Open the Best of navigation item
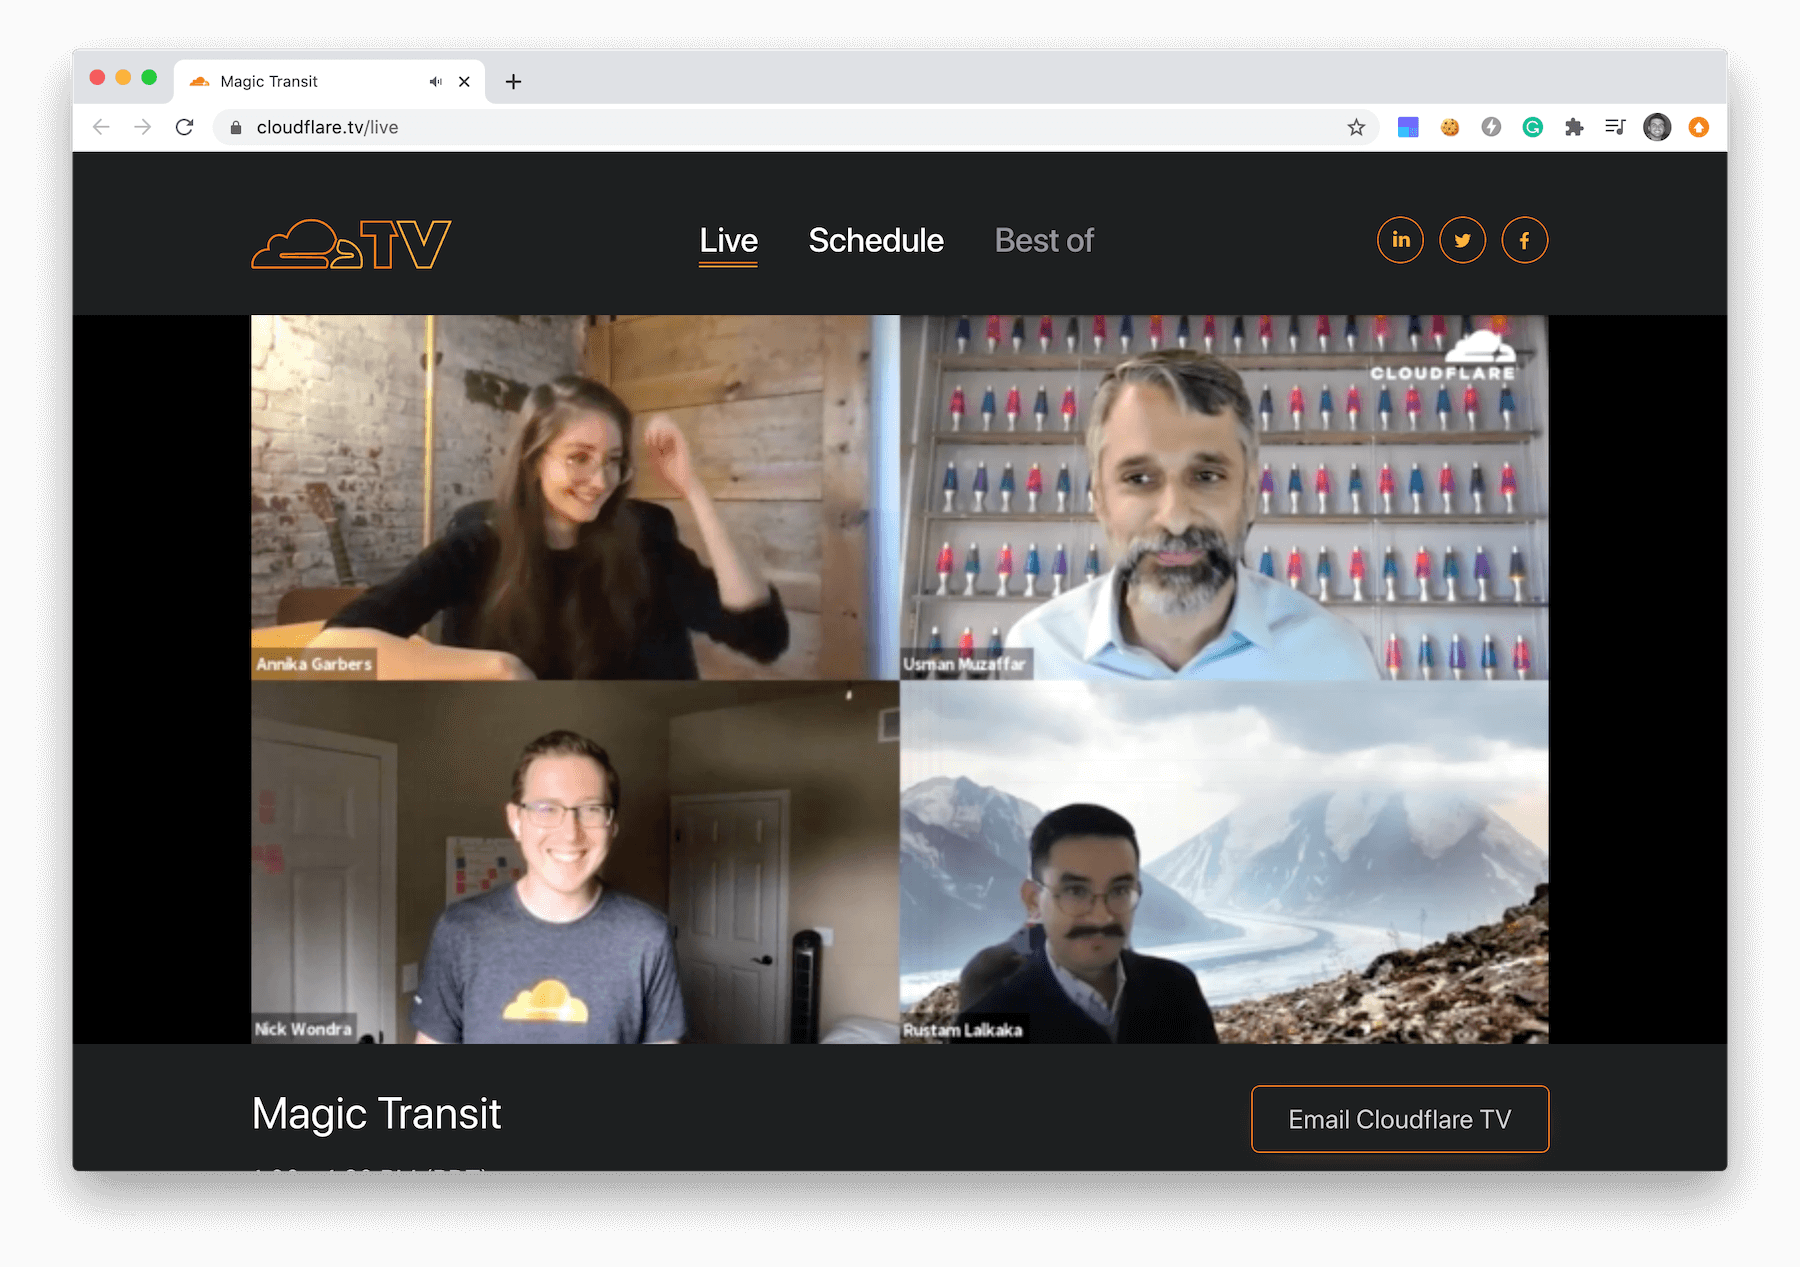1800x1267 pixels. tap(1044, 241)
